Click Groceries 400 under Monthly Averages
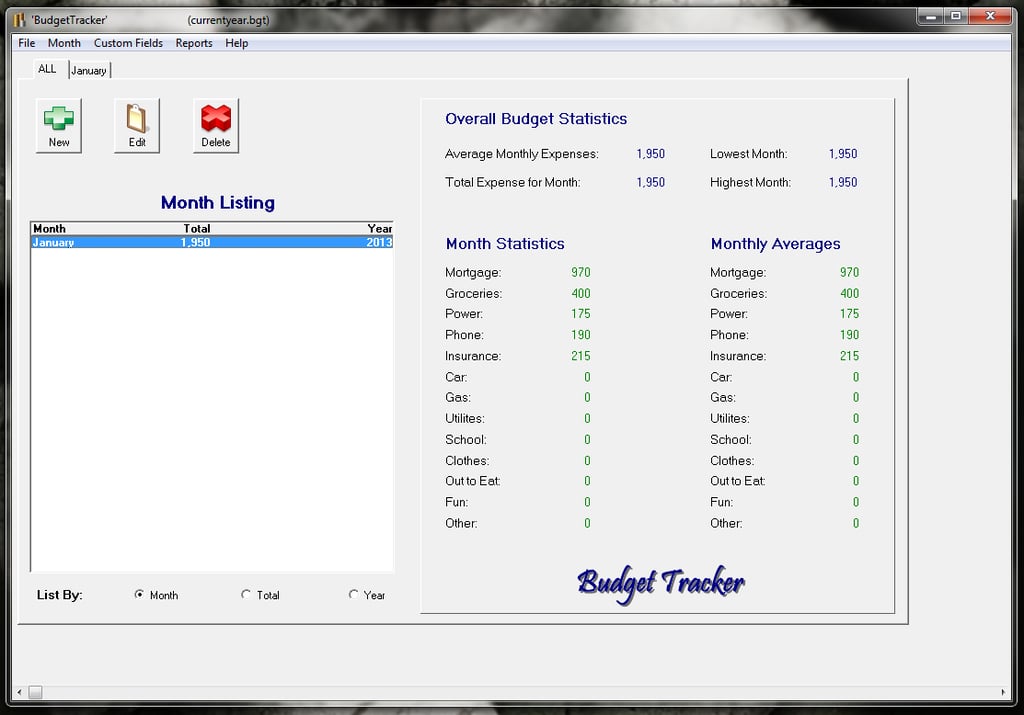Screen dimensions: 1024x715 (849, 293)
